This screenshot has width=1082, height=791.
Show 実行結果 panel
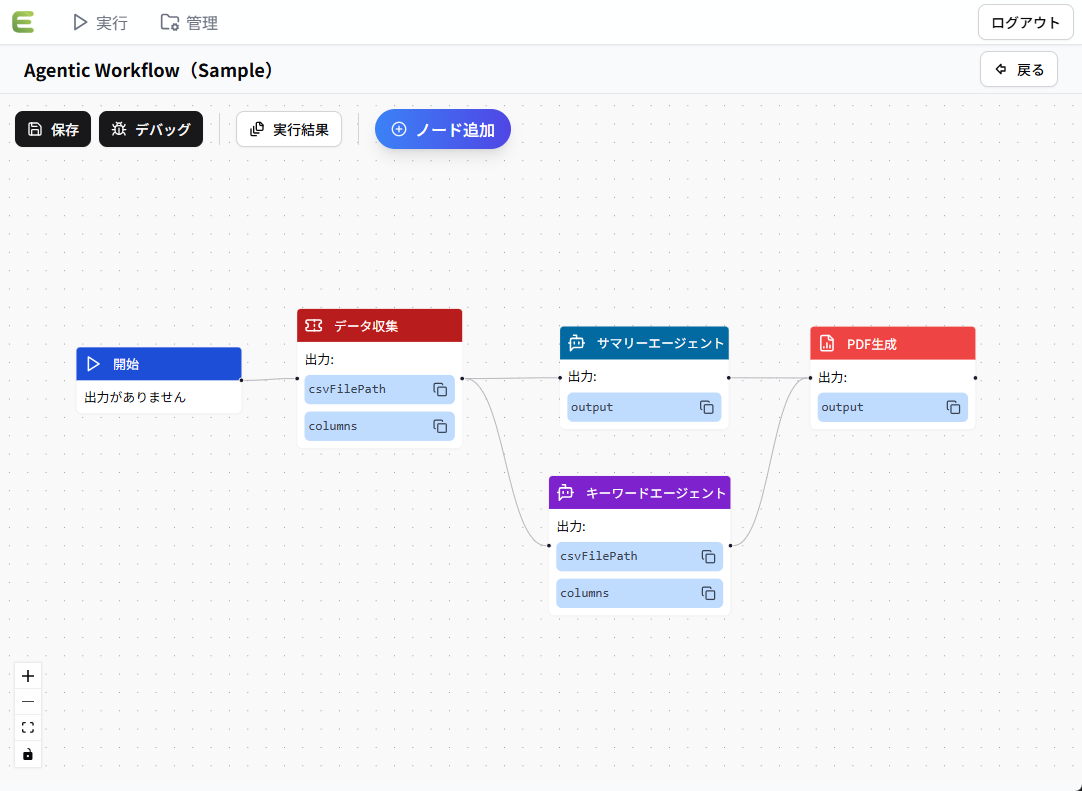click(289, 129)
